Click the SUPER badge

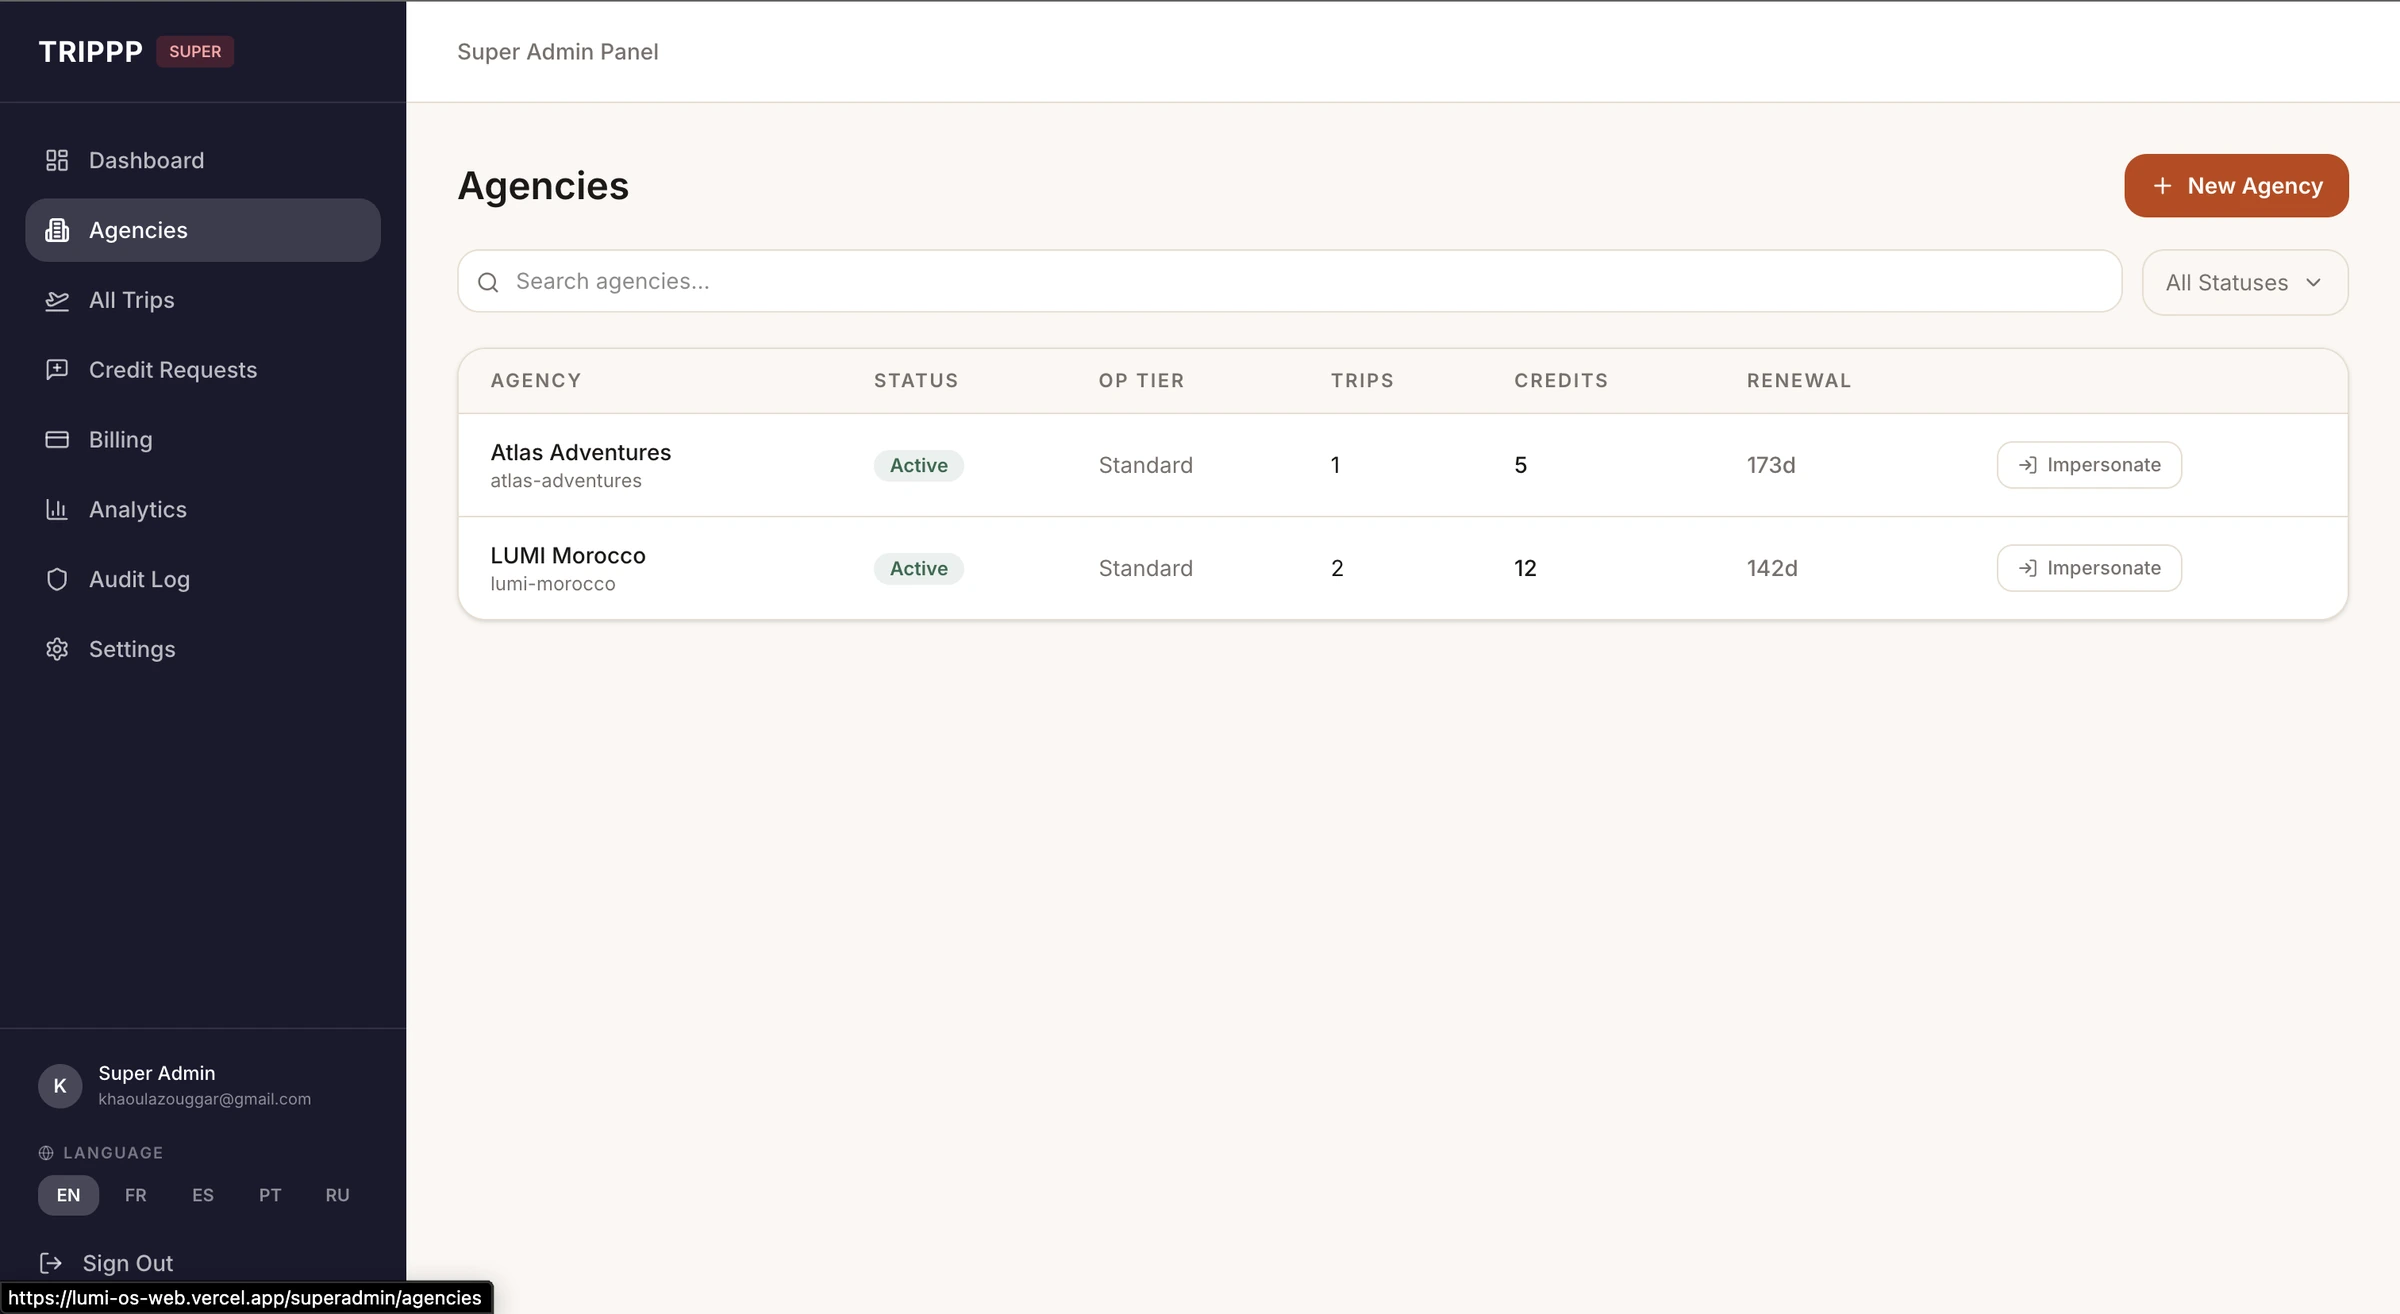click(195, 51)
